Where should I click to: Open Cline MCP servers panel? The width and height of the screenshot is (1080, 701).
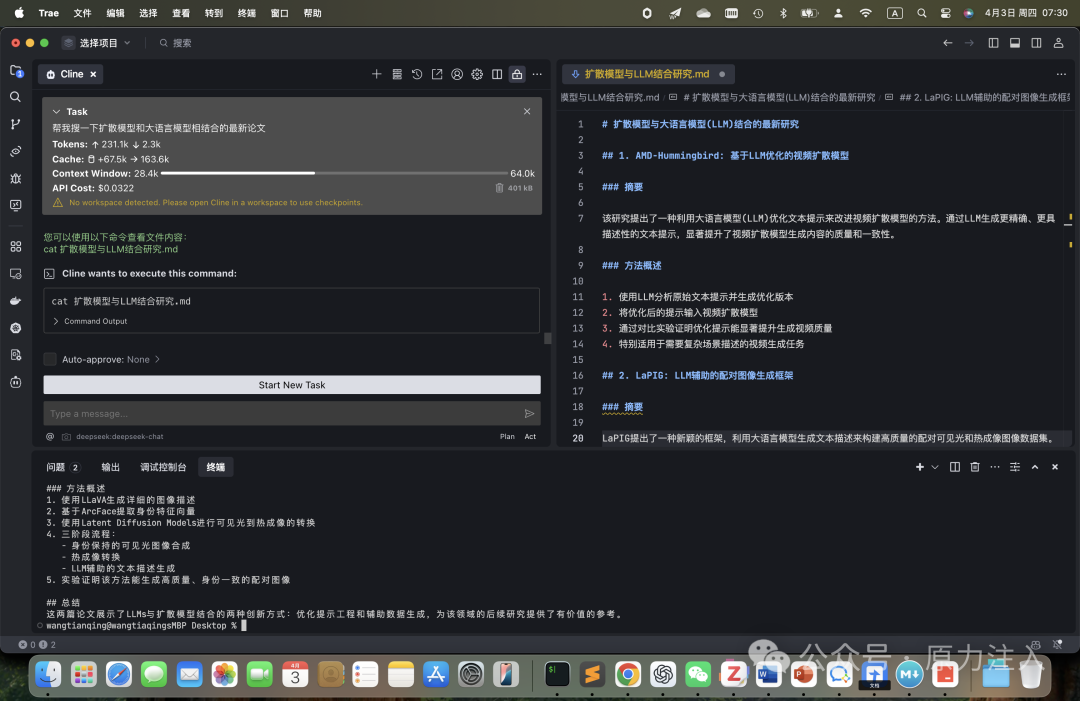tap(397, 74)
